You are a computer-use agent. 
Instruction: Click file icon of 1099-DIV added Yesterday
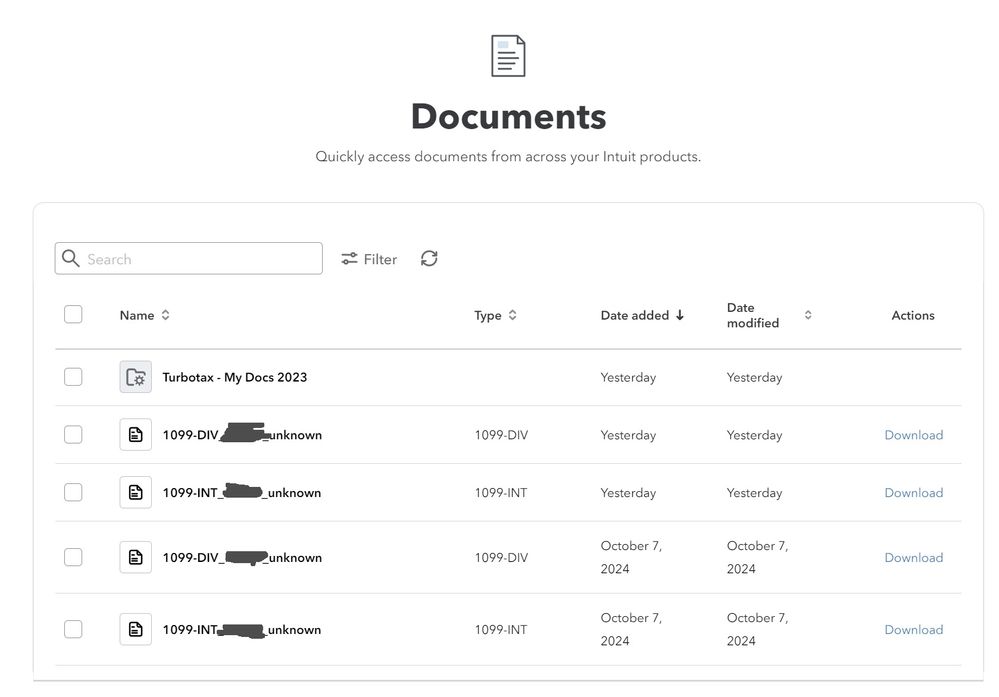tap(136, 435)
